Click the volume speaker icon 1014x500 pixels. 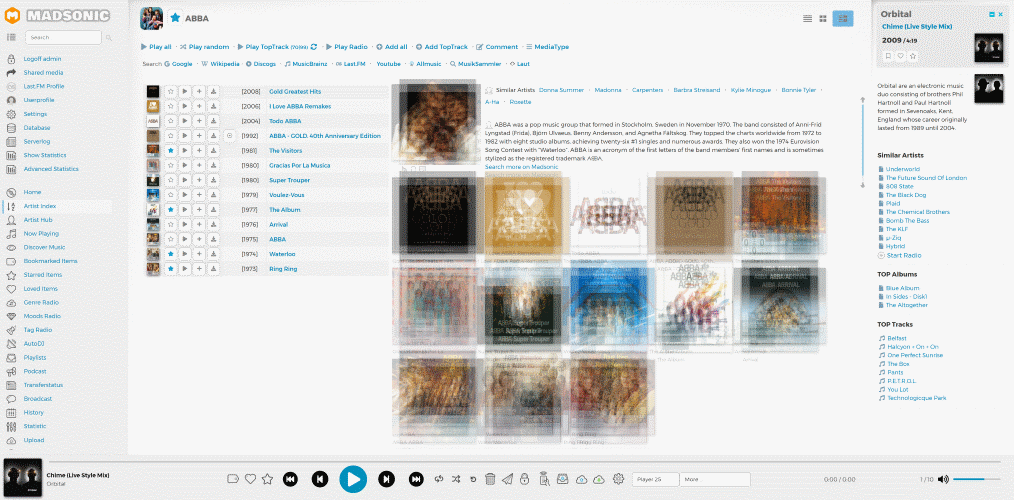point(943,479)
